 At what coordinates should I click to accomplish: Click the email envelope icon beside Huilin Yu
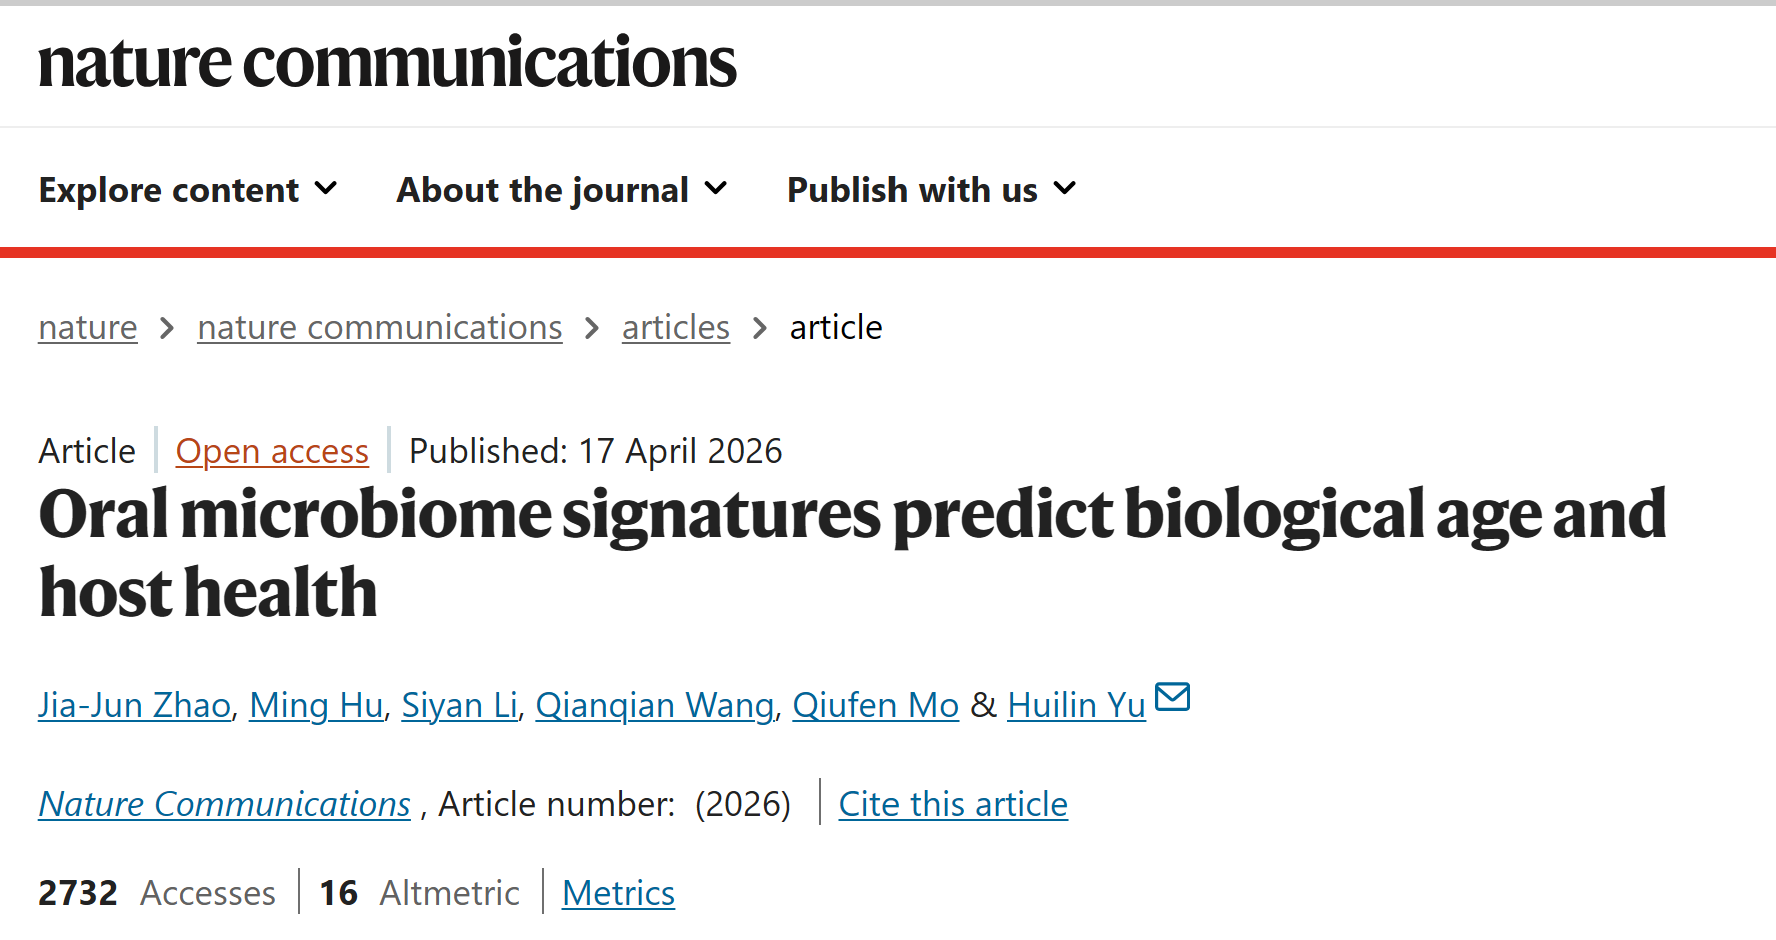point(1172,696)
